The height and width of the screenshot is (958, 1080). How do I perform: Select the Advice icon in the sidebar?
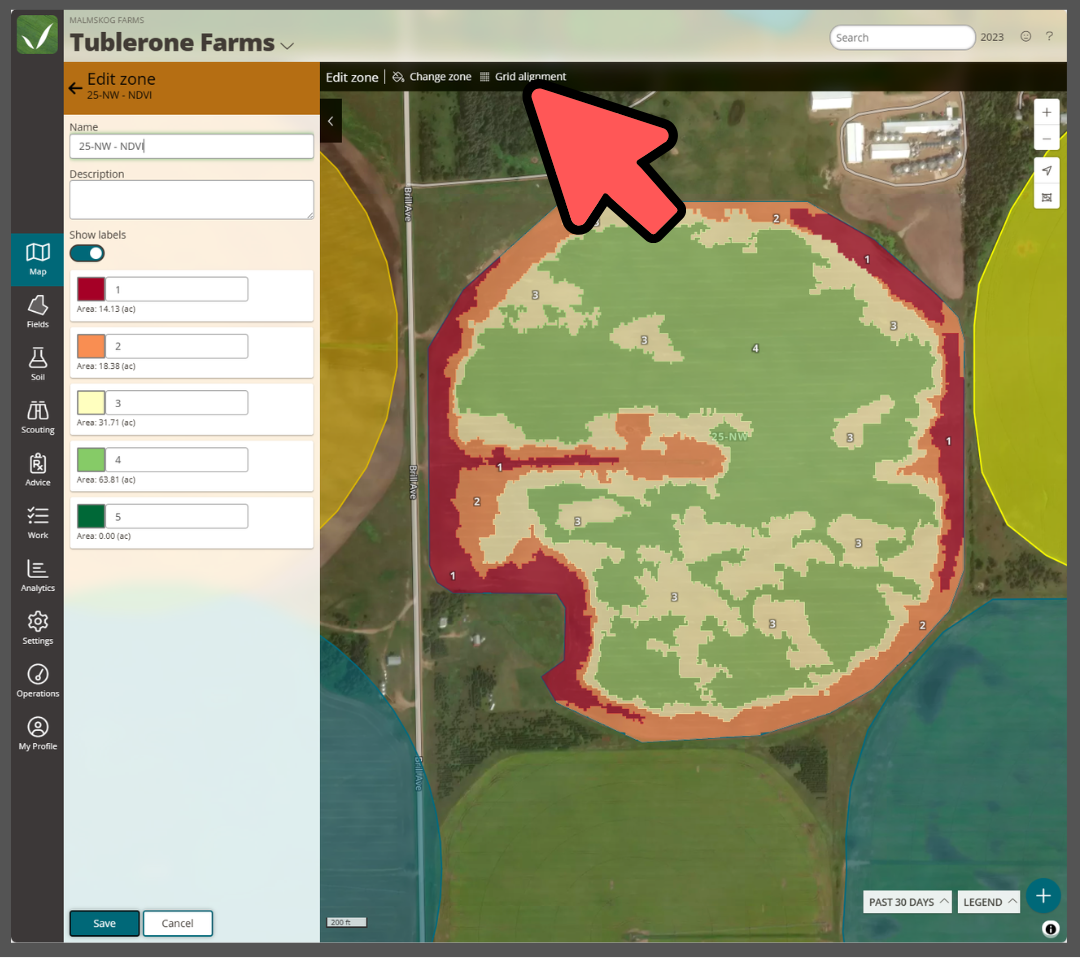pos(37,470)
